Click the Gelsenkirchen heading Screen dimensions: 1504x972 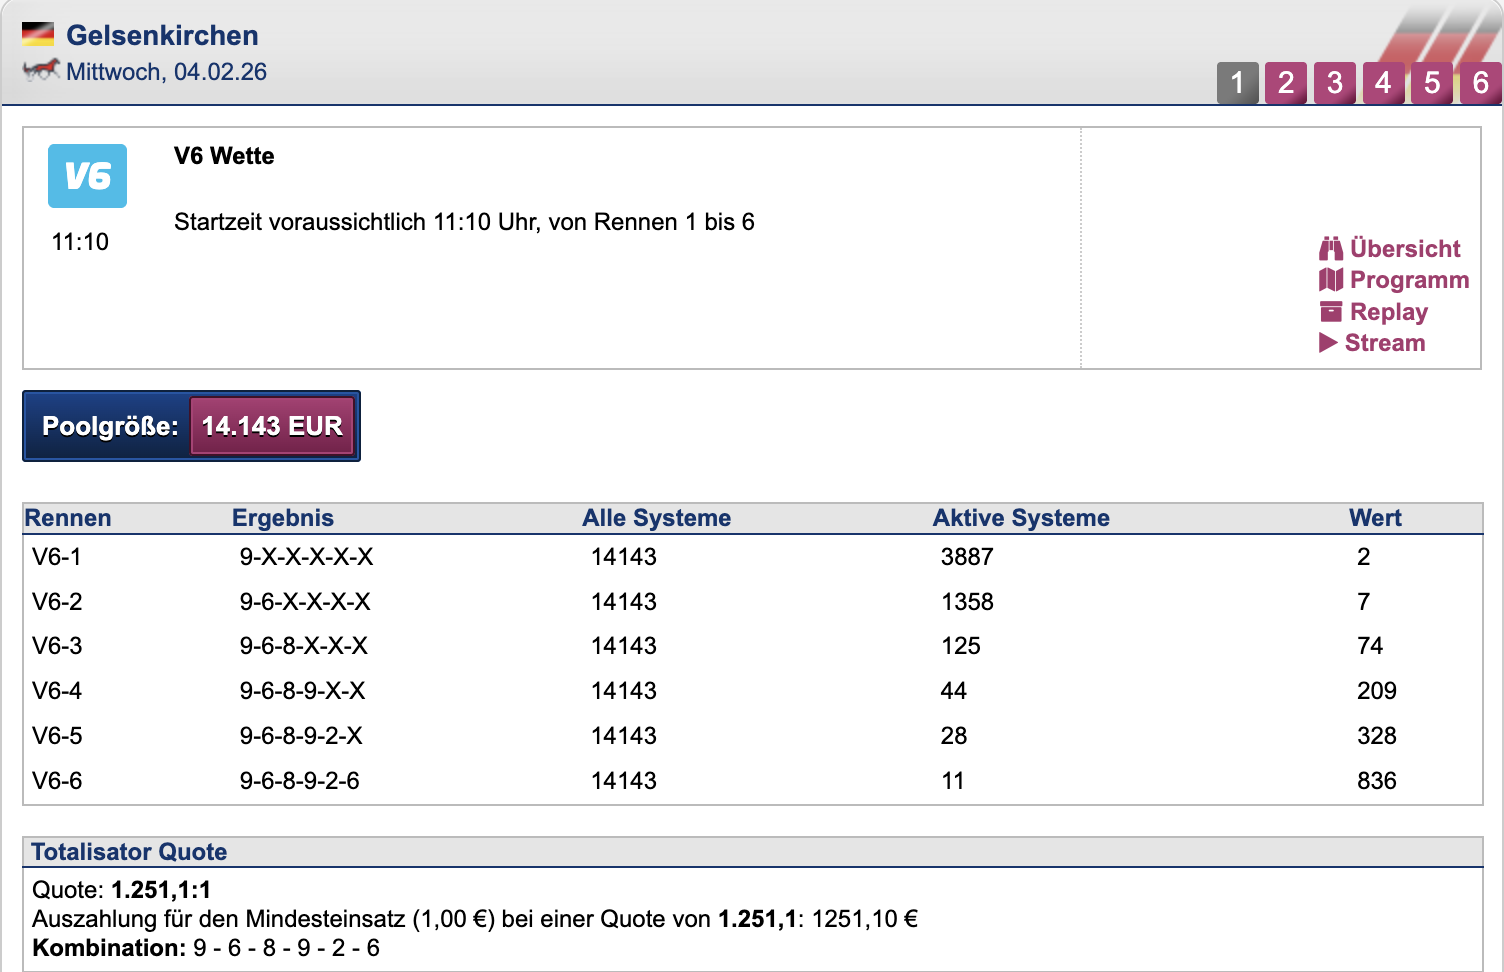click(162, 35)
